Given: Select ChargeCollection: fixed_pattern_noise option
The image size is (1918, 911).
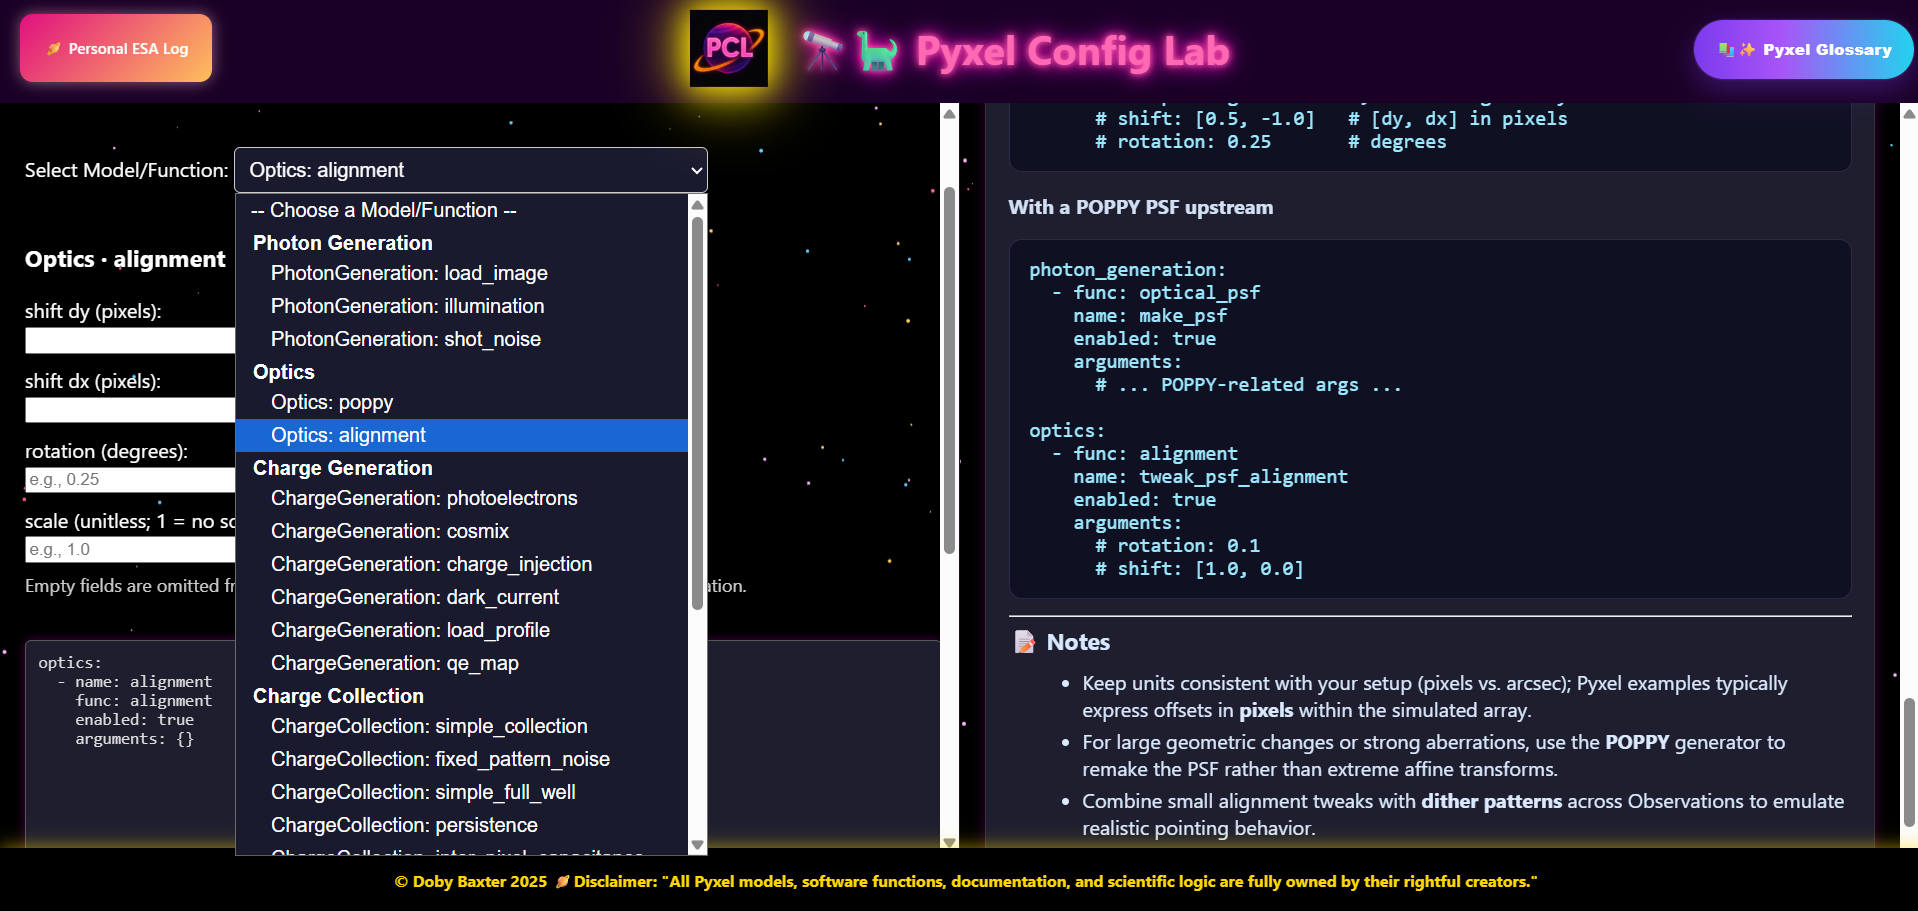Looking at the screenshot, I should (x=440, y=759).
